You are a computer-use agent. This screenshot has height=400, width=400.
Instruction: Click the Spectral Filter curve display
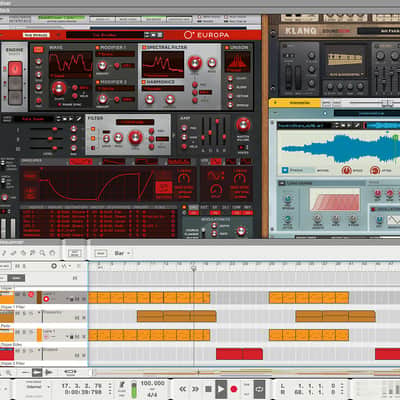tap(163, 64)
